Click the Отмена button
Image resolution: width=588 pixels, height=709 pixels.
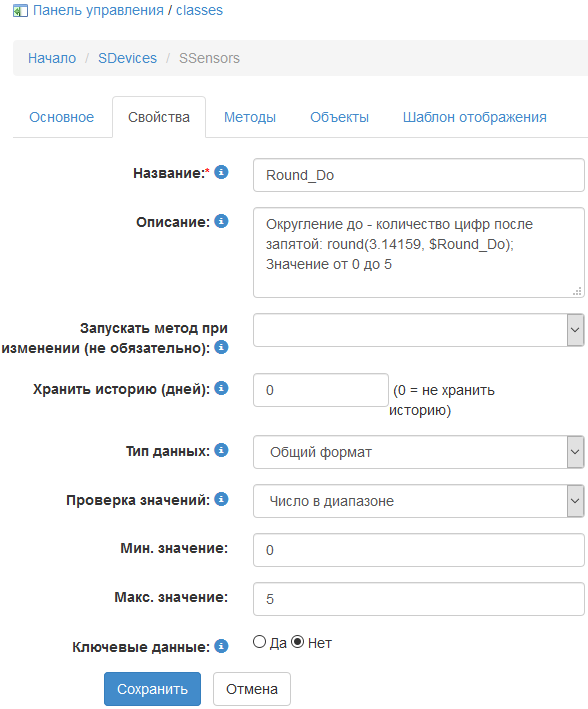[x=252, y=689]
